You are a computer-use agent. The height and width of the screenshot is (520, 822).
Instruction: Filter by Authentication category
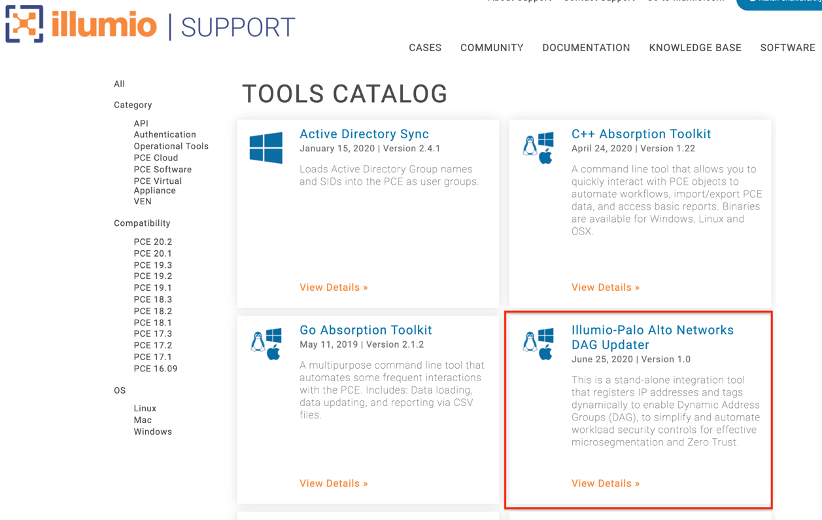pos(165,135)
